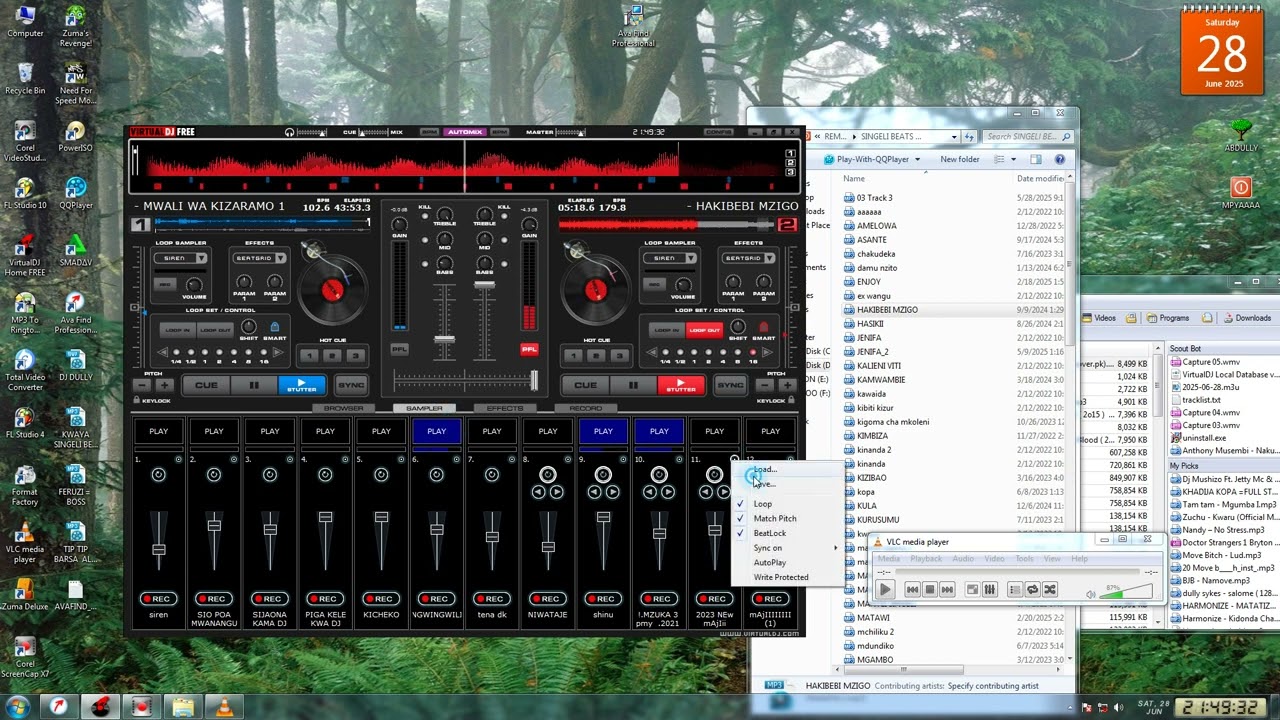Double the loop length on deck 2
The width and height of the screenshot is (1280, 720).
click(x=767, y=353)
